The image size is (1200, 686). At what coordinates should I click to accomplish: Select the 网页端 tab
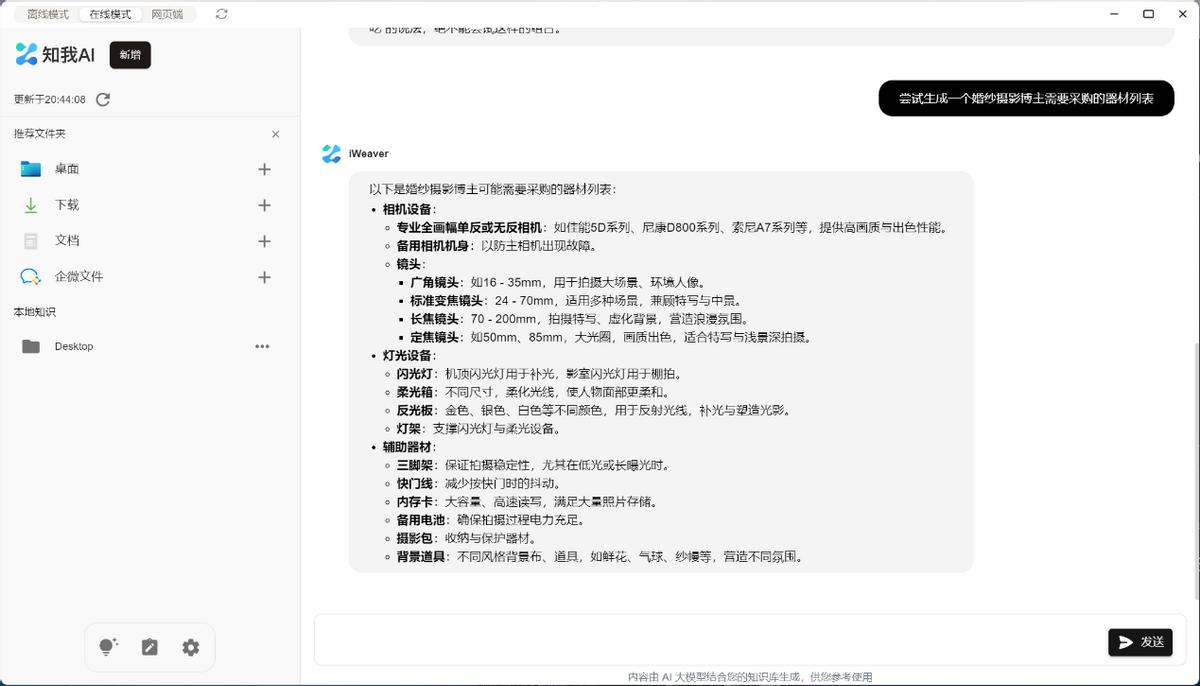[x=168, y=14]
